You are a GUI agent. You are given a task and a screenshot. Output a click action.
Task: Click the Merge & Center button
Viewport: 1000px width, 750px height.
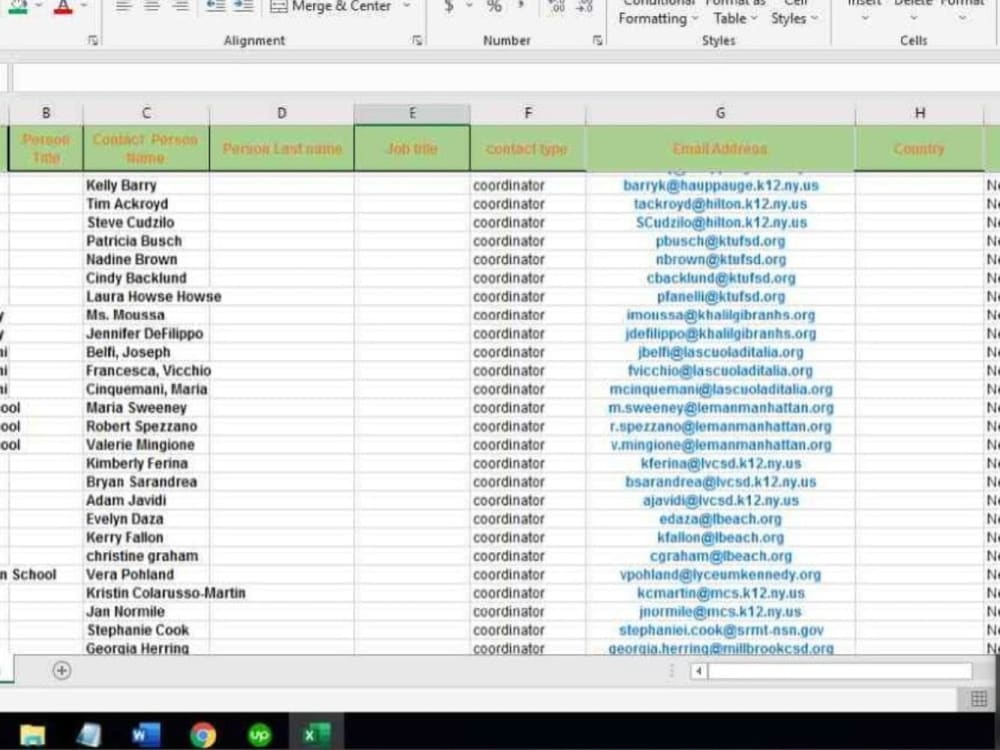(331, 6)
